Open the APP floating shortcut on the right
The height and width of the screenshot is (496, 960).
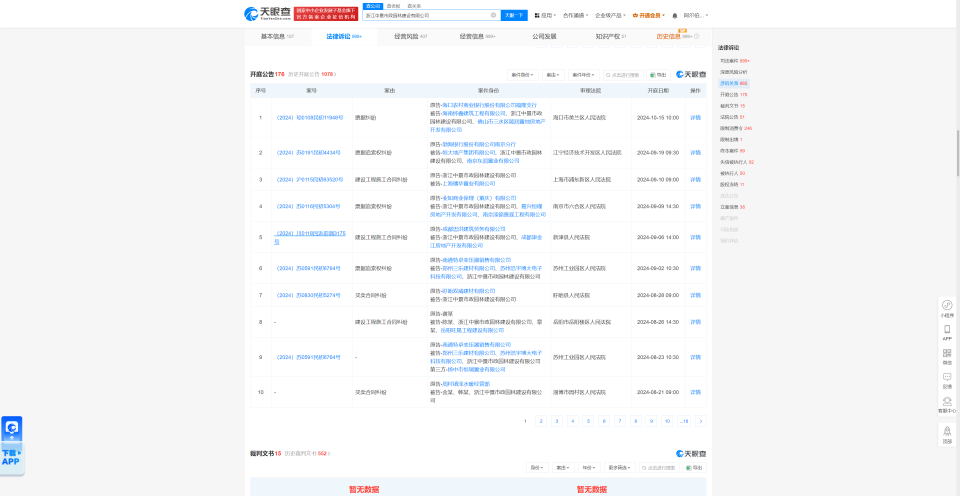tap(947, 333)
